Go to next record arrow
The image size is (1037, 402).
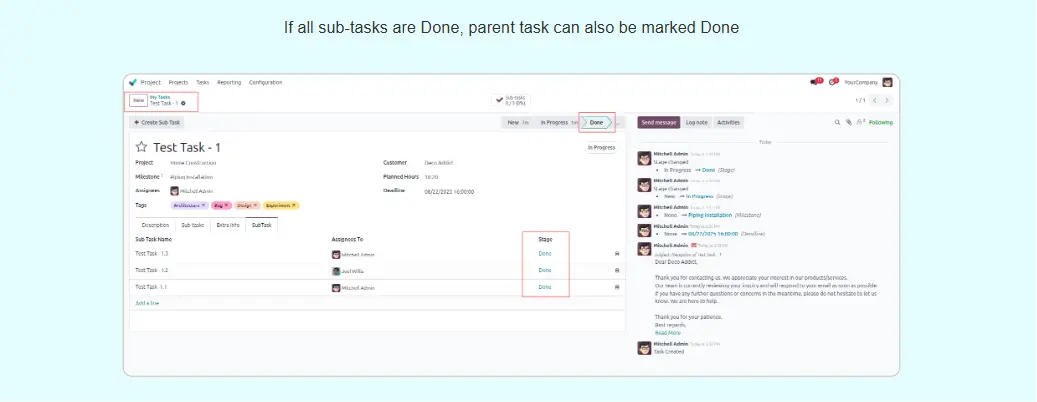click(887, 101)
